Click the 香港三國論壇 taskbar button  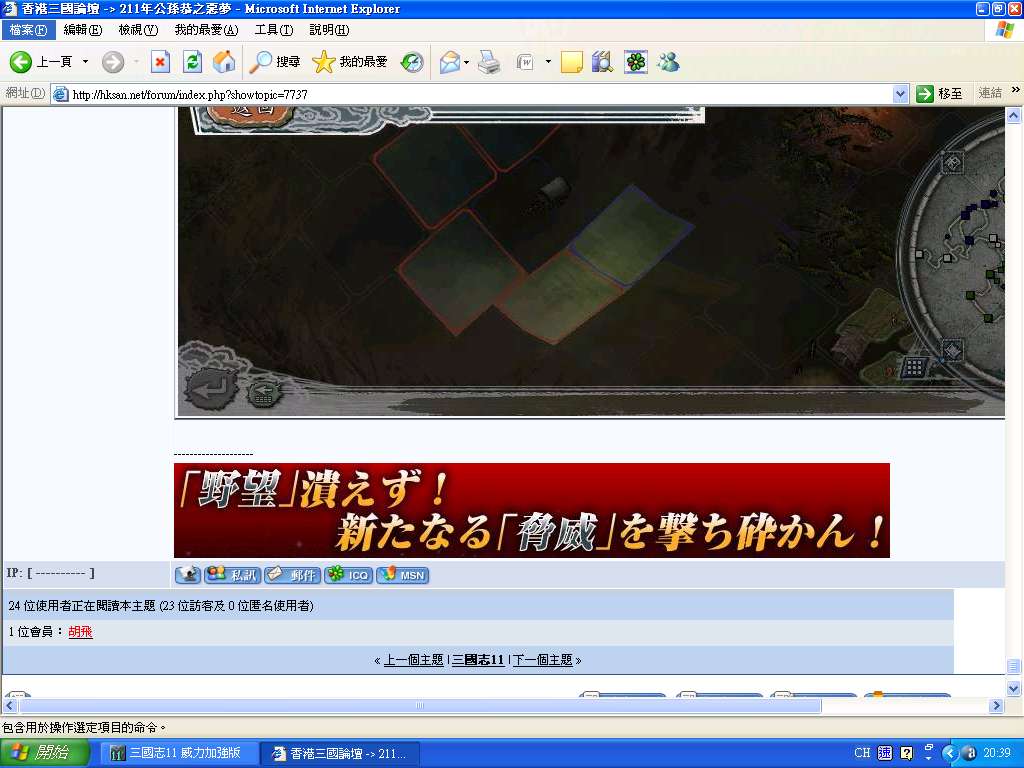[340, 754]
